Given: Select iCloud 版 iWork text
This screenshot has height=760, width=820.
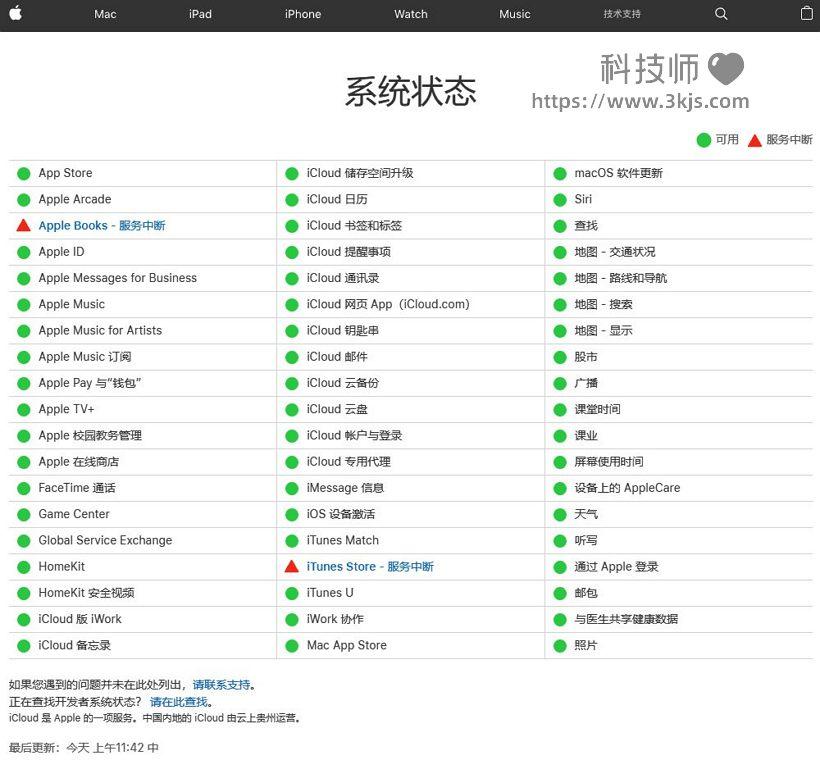Looking at the screenshot, I should click(x=80, y=619).
